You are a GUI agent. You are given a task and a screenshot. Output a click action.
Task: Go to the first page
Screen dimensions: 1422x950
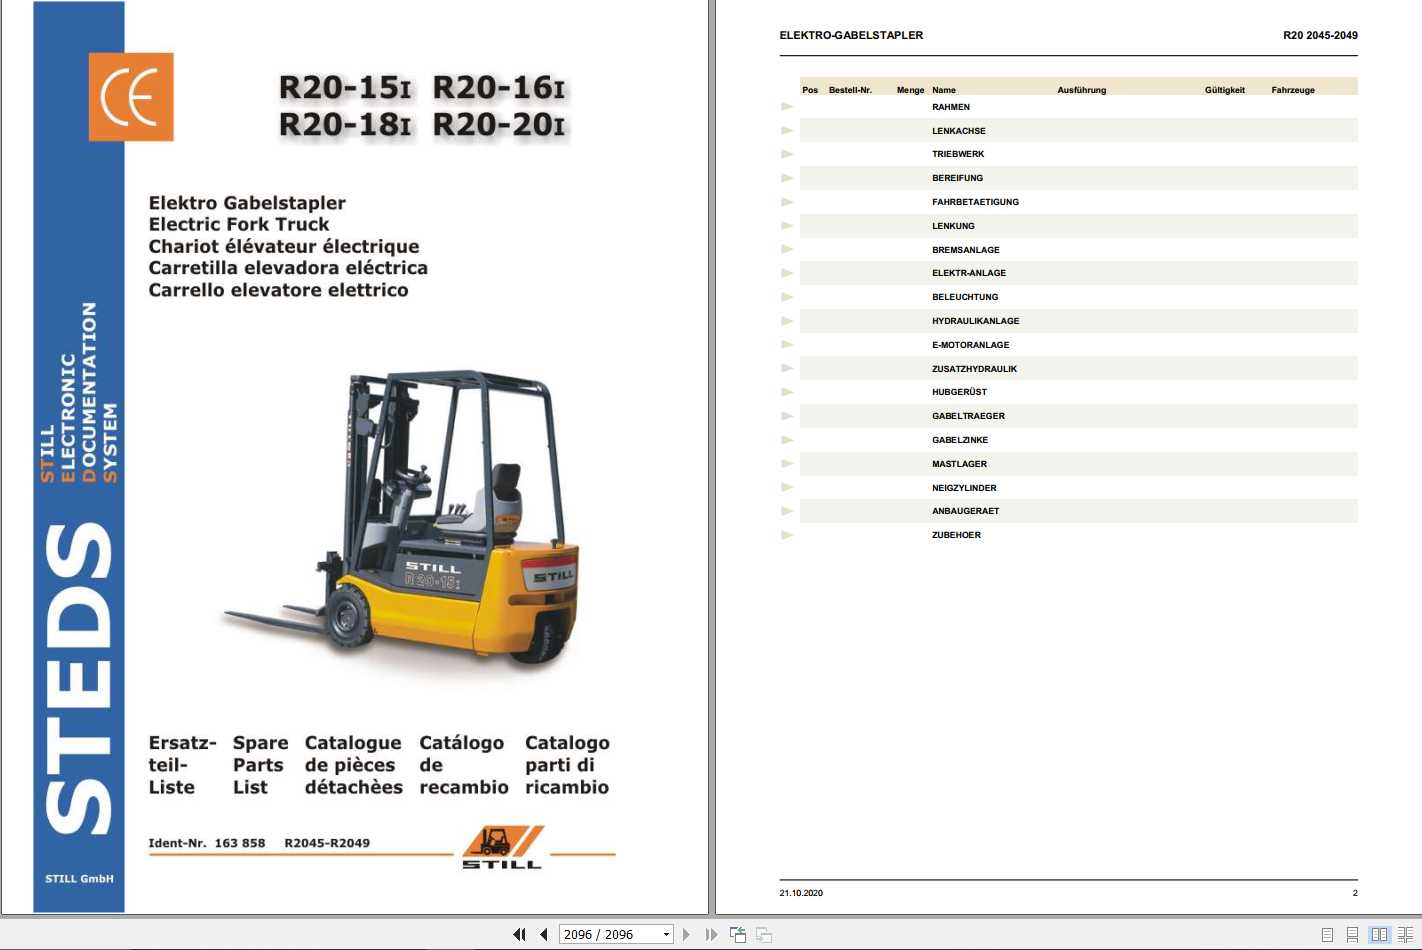[519, 934]
